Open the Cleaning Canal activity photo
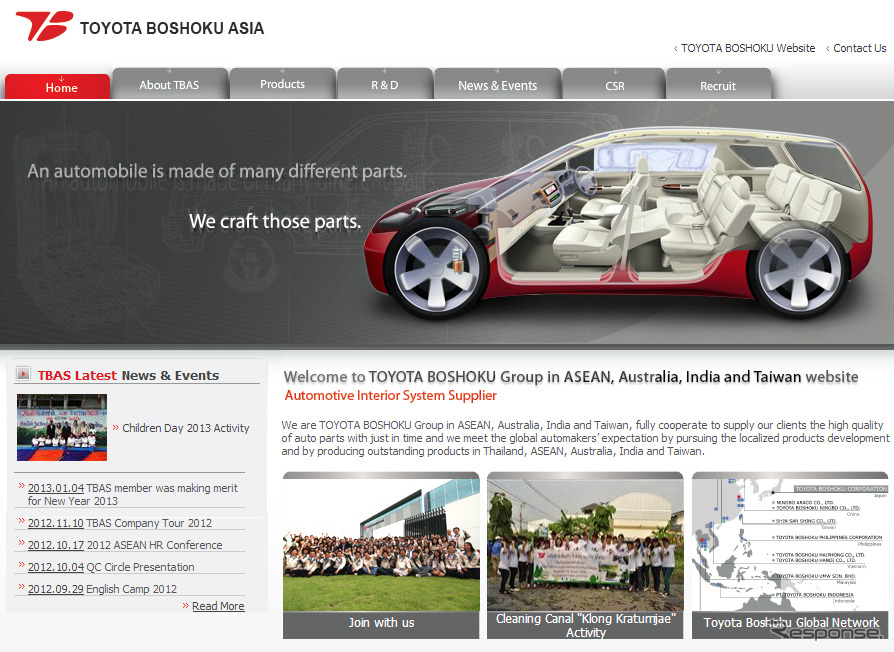The height and width of the screenshot is (652, 894). [x=585, y=544]
